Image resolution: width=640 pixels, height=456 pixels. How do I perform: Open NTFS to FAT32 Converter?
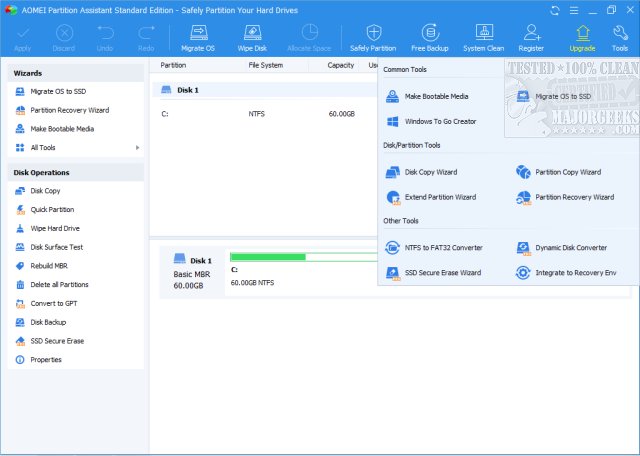442,247
